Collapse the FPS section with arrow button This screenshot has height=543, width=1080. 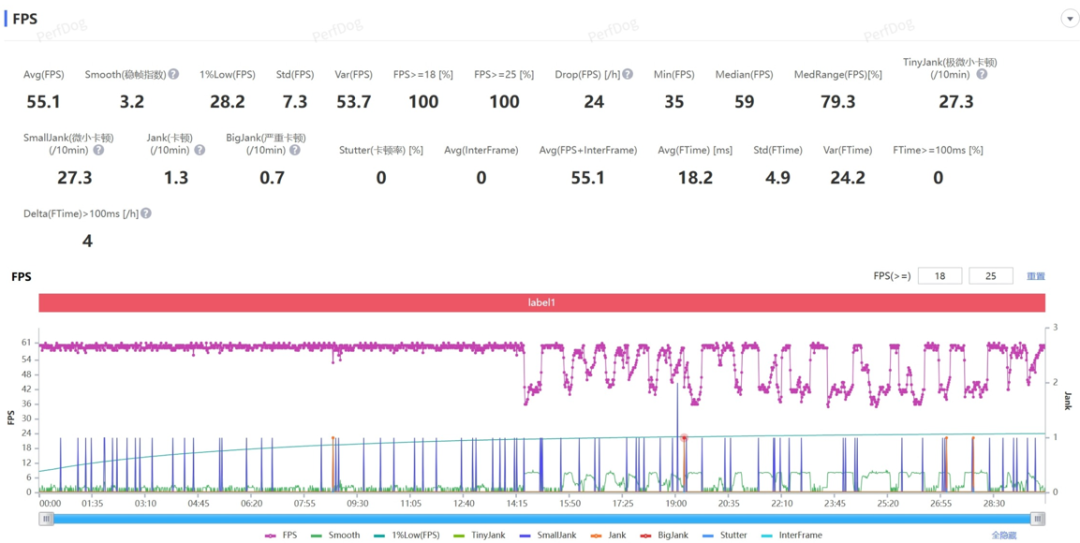(x=1069, y=19)
